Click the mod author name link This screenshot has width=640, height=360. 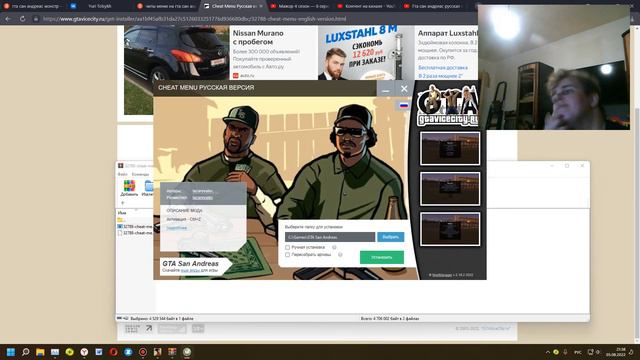(202, 191)
